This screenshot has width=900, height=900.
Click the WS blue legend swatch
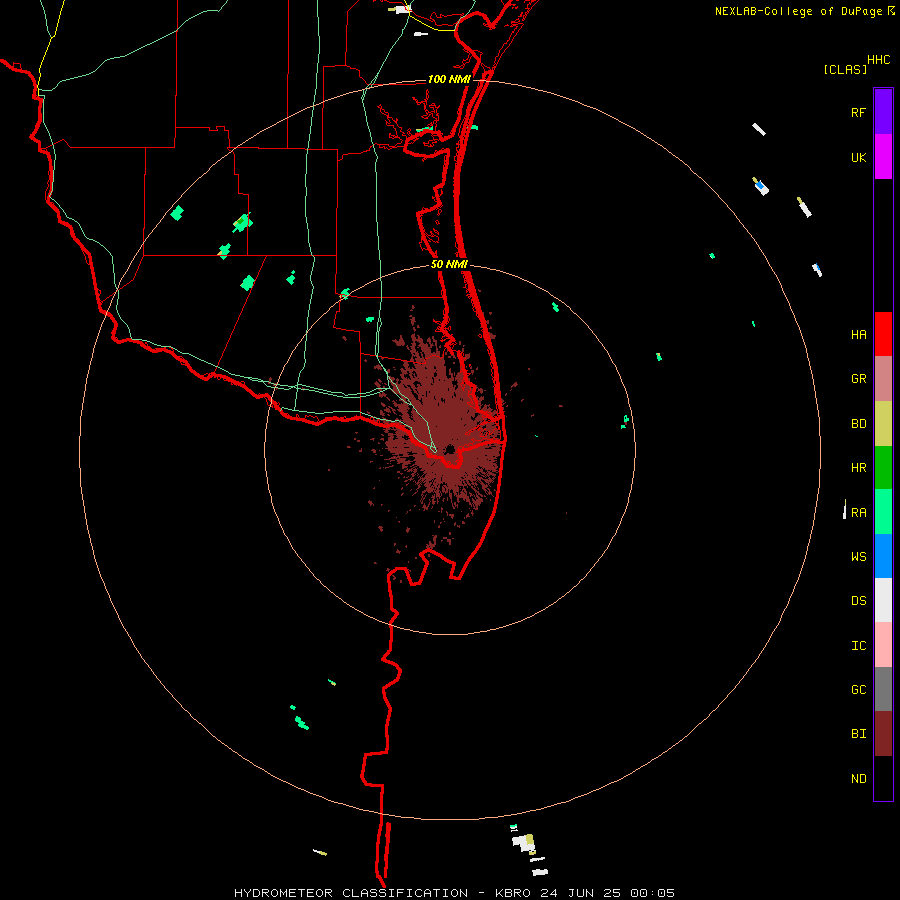click(883, 556)
